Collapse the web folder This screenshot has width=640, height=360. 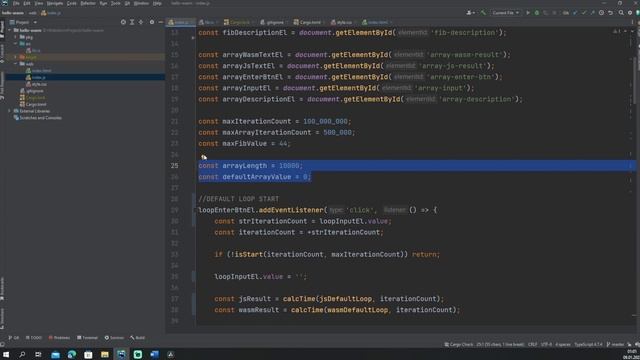click(x=16, y=64)
